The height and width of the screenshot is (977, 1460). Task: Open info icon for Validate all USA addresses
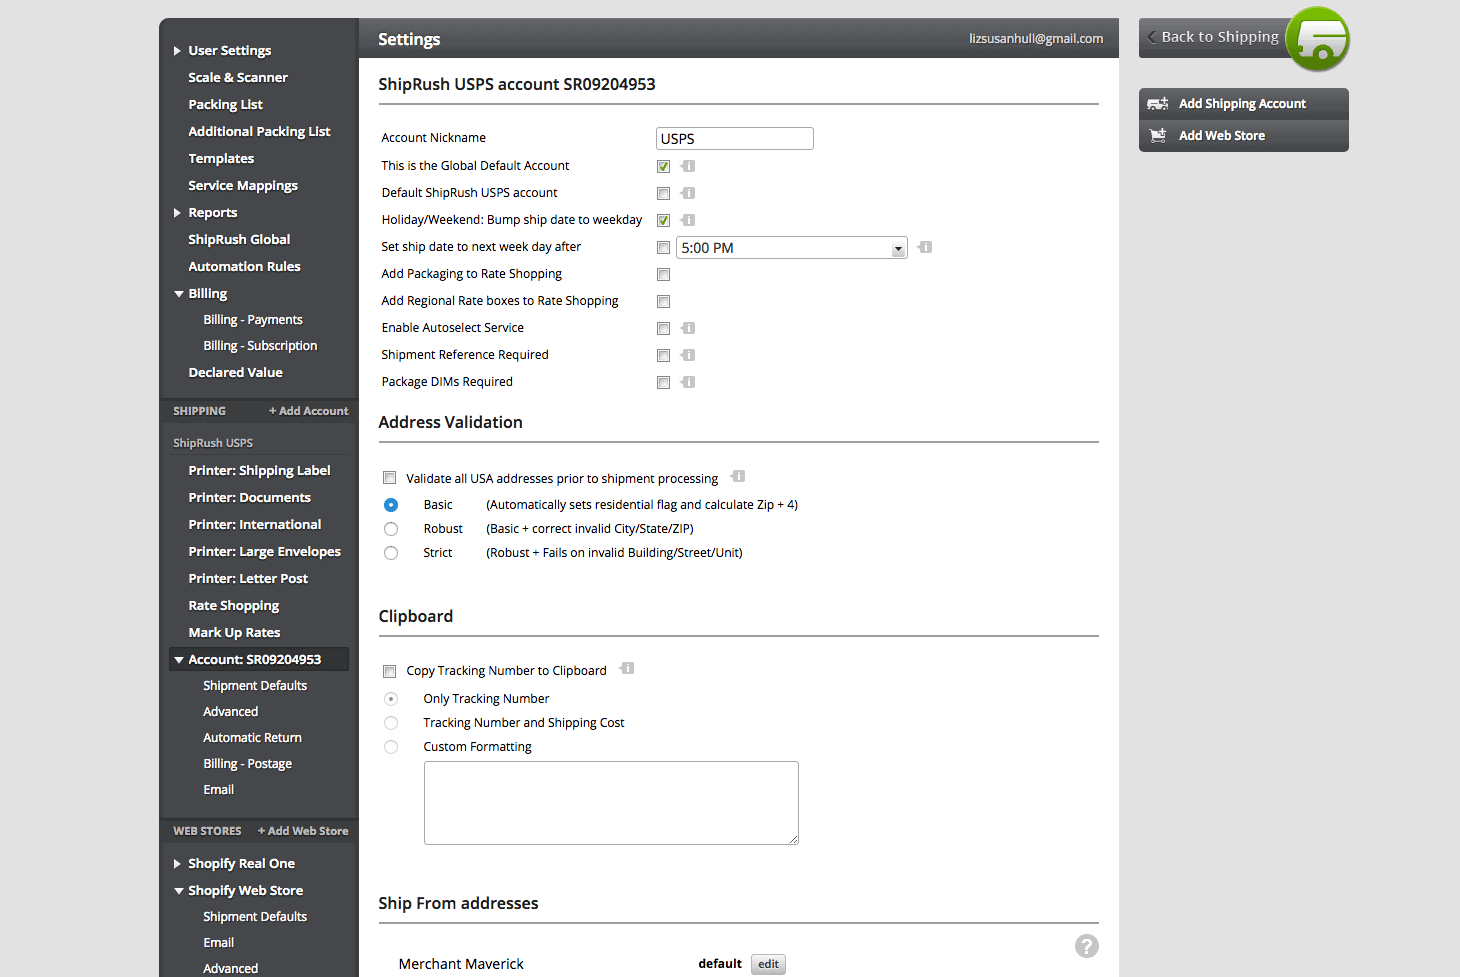click(738, 476)
